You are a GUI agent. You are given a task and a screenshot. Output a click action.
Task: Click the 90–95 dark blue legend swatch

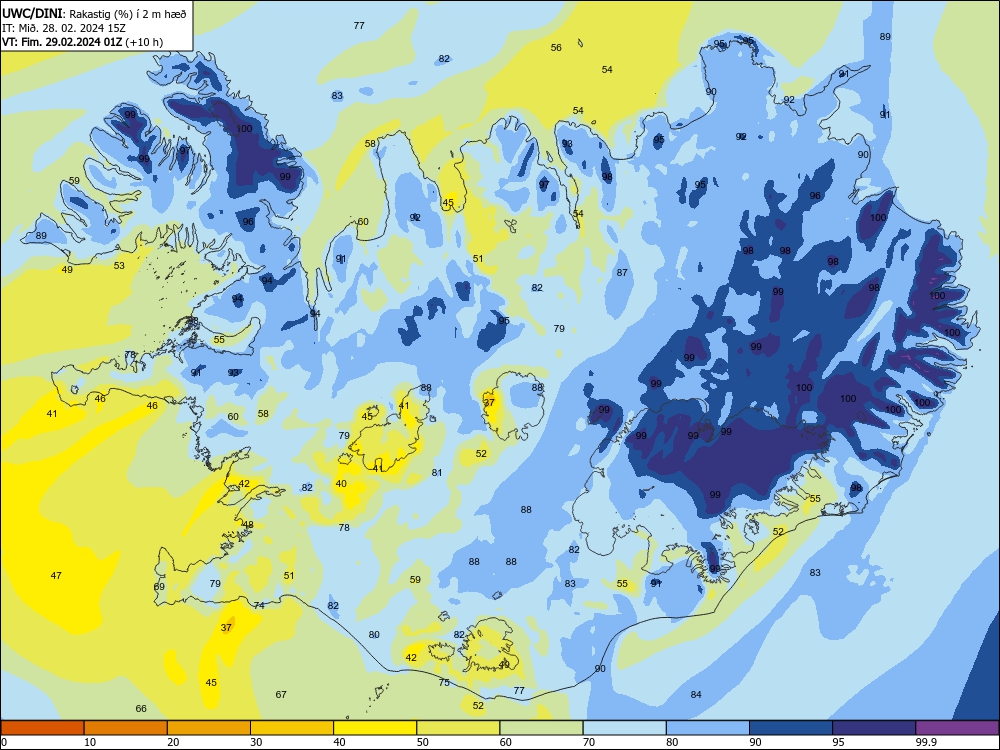[x=791, y=728]
